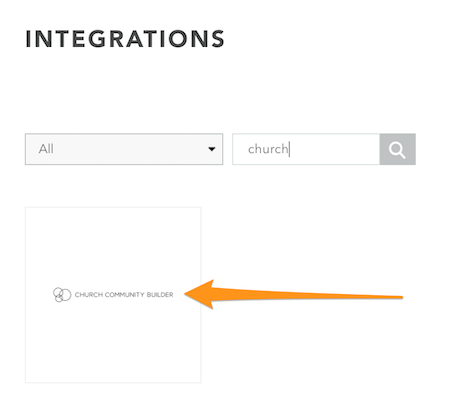450x417 pixels.
Task: Click the overlapping circles icon in the tile
Action: coord(62,295)
